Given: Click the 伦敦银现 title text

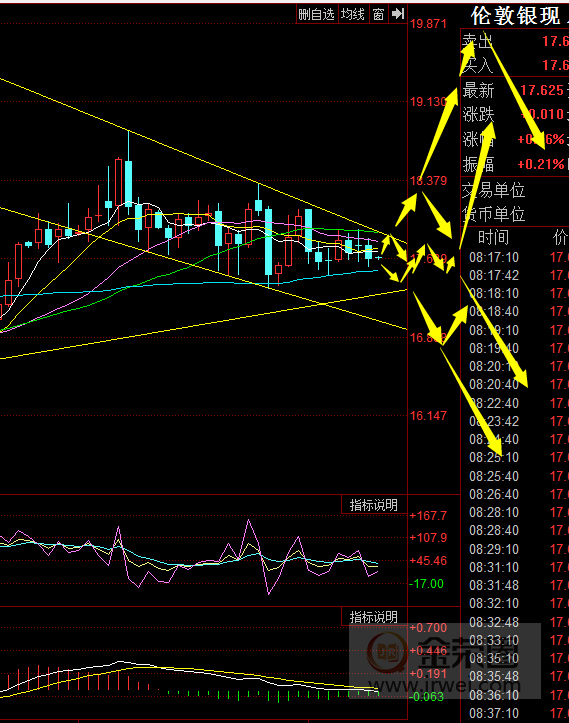Looking at the screenshot, I should pyautogui.click(x=516, y=16).
